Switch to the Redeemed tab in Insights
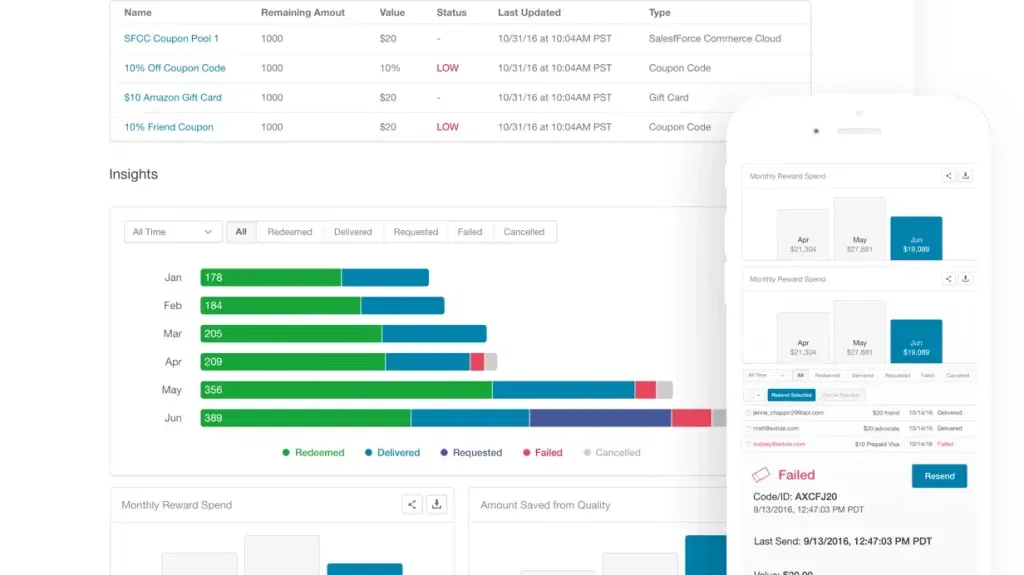The image size is (1024, 575). [289, 232]
